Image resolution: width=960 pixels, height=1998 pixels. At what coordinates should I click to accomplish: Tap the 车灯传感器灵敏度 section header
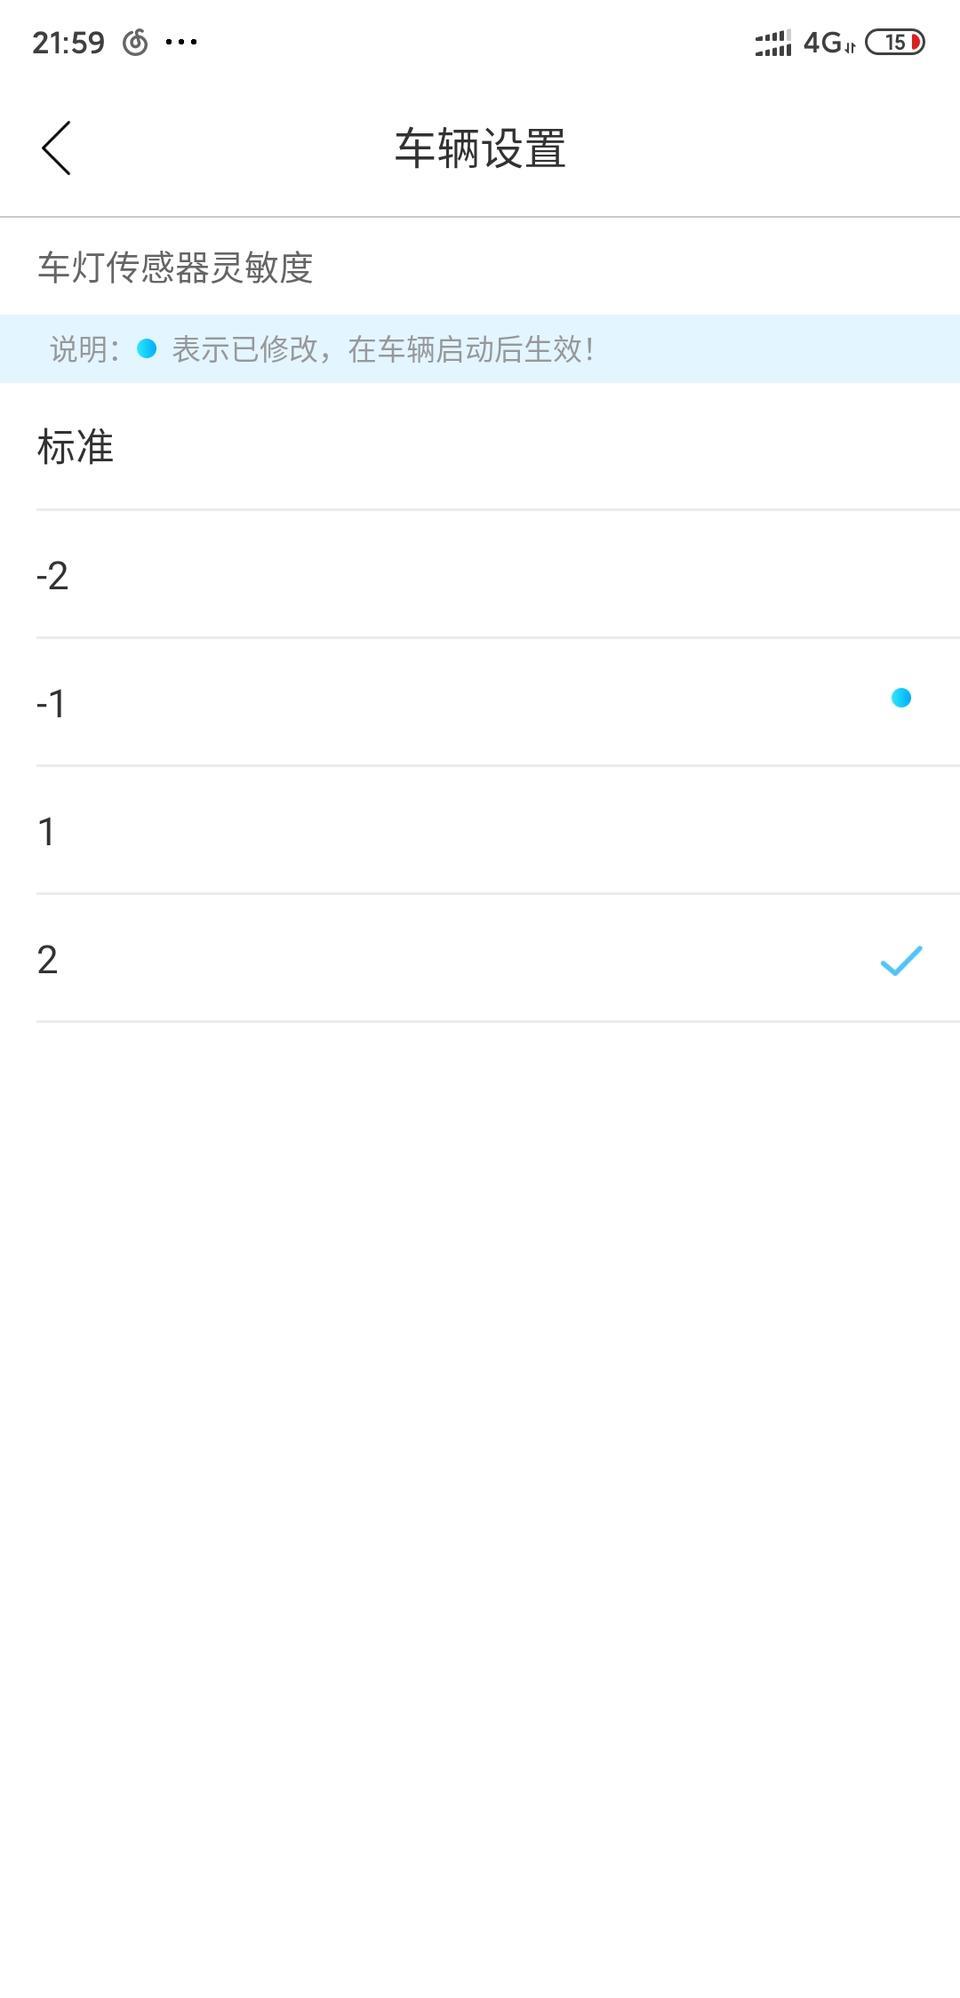175,267
